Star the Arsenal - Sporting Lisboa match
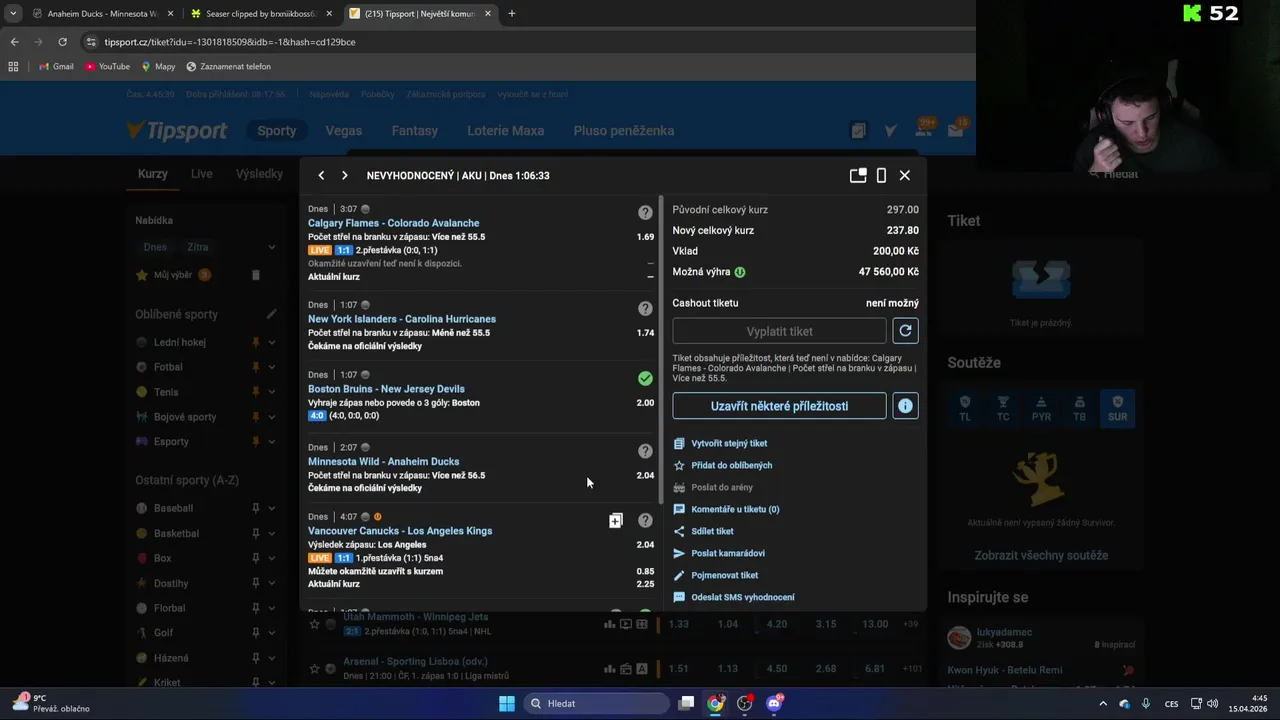The image size is (1280, 720). [314, 668]
